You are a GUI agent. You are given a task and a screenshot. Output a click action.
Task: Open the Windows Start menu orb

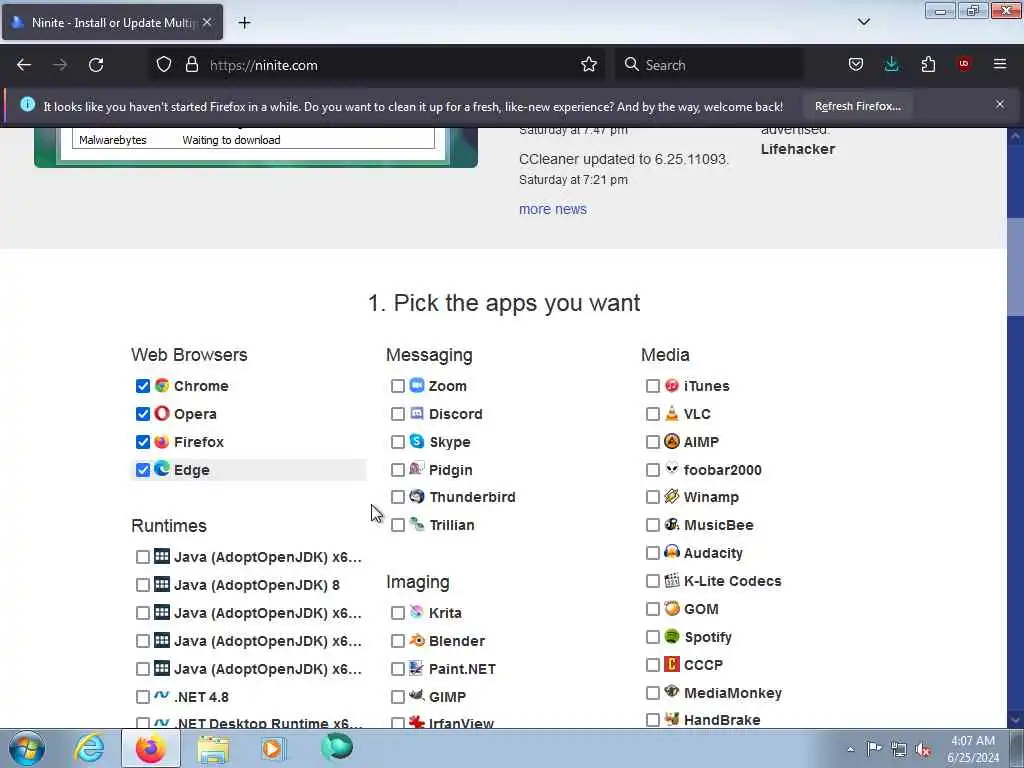(x=27, y=748)
